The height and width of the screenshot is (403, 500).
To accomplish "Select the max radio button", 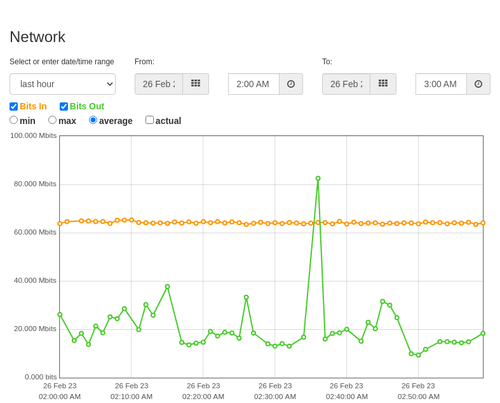I will coord(52,120).
